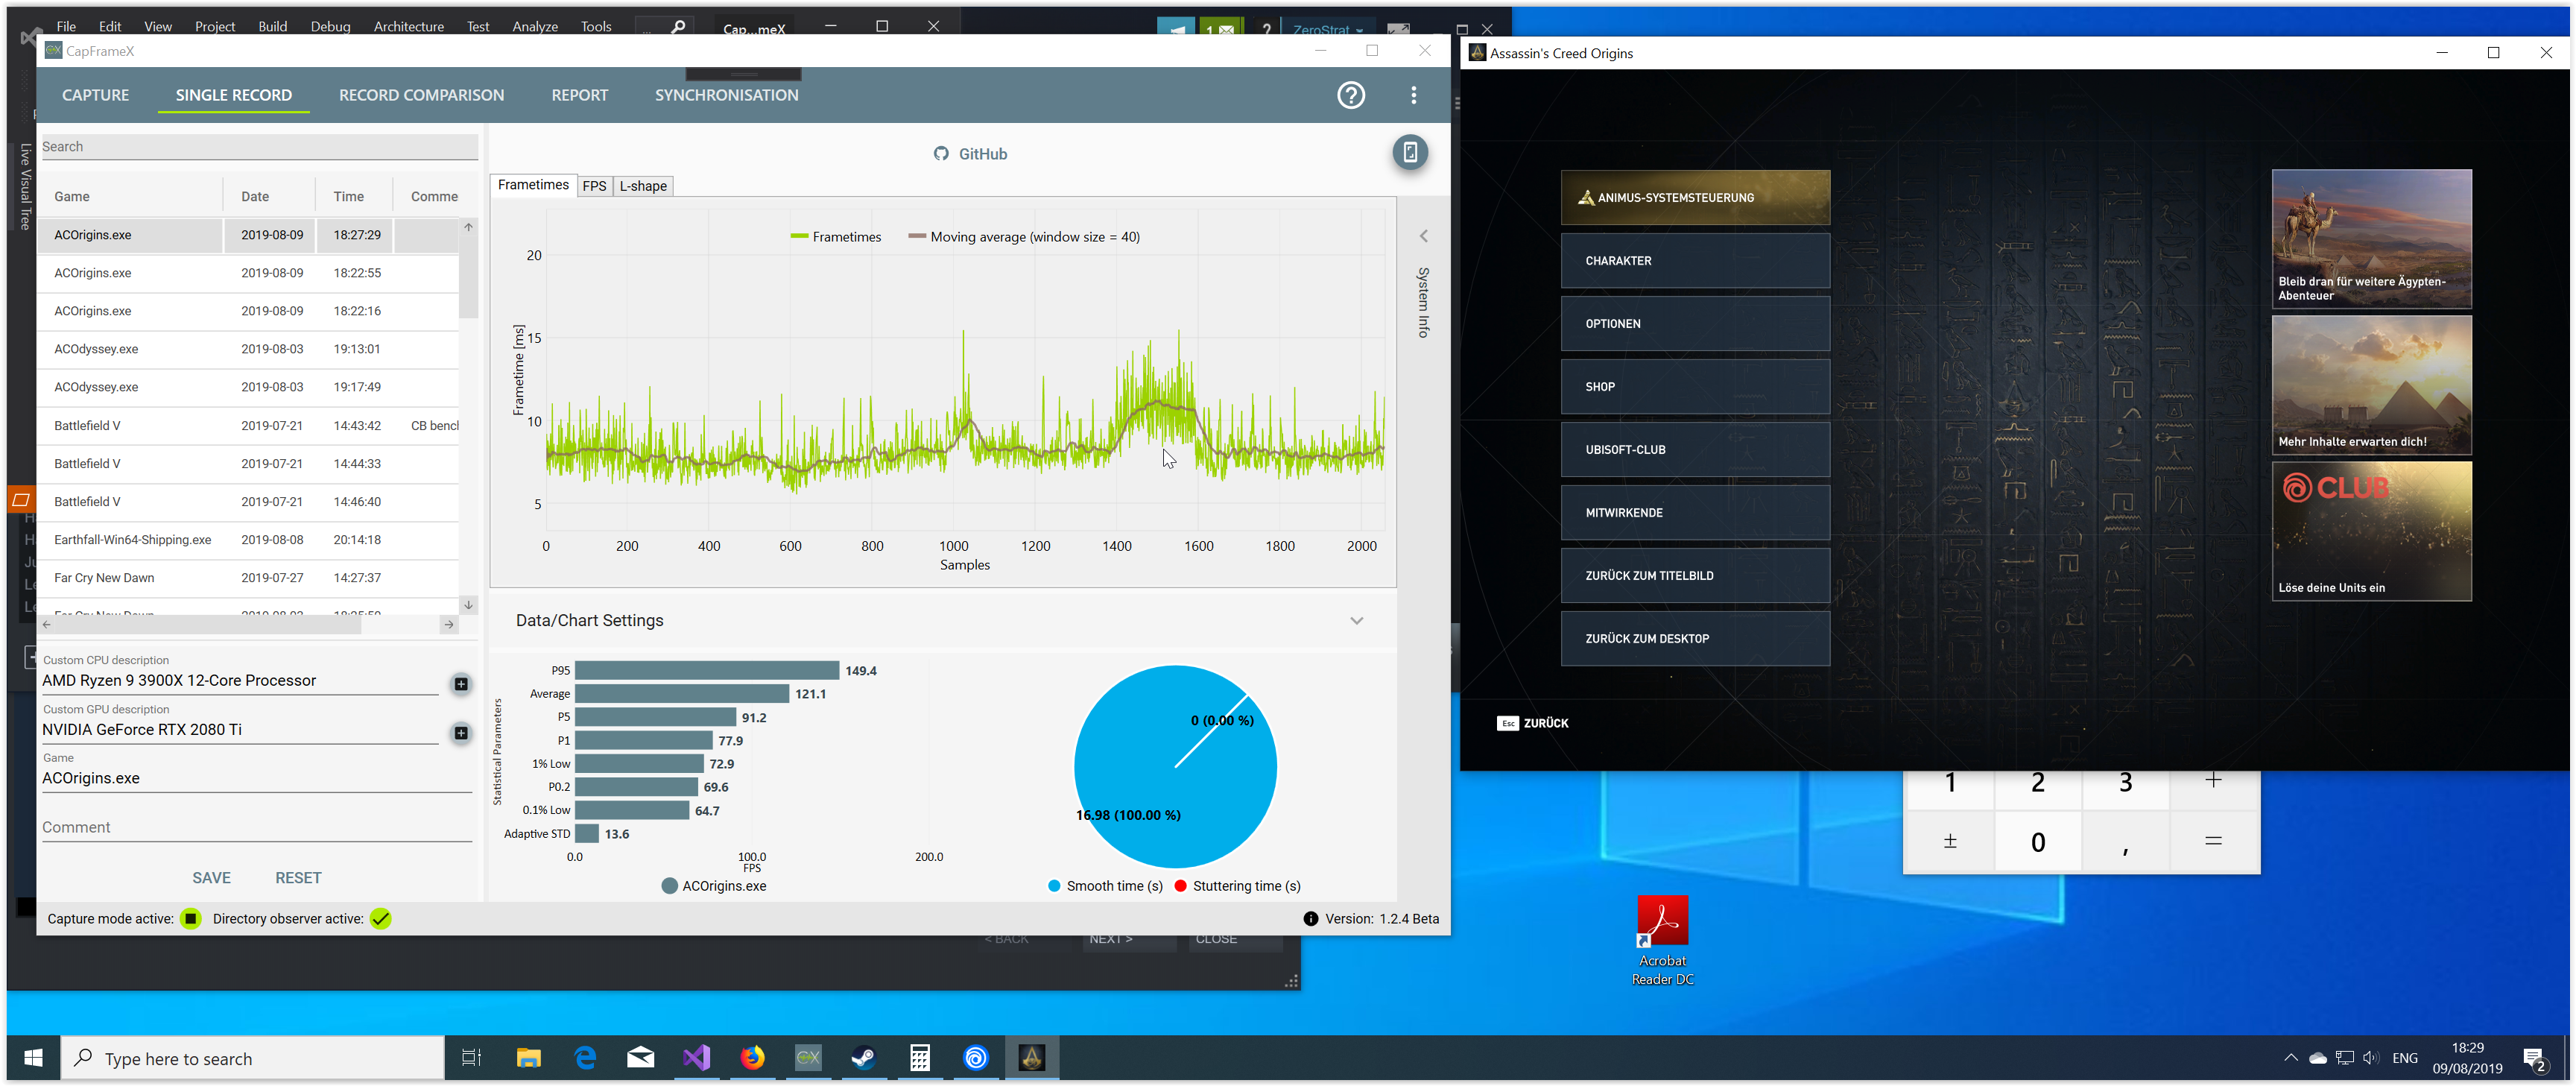Add custom GPU description with plus icon

point(461,733)
